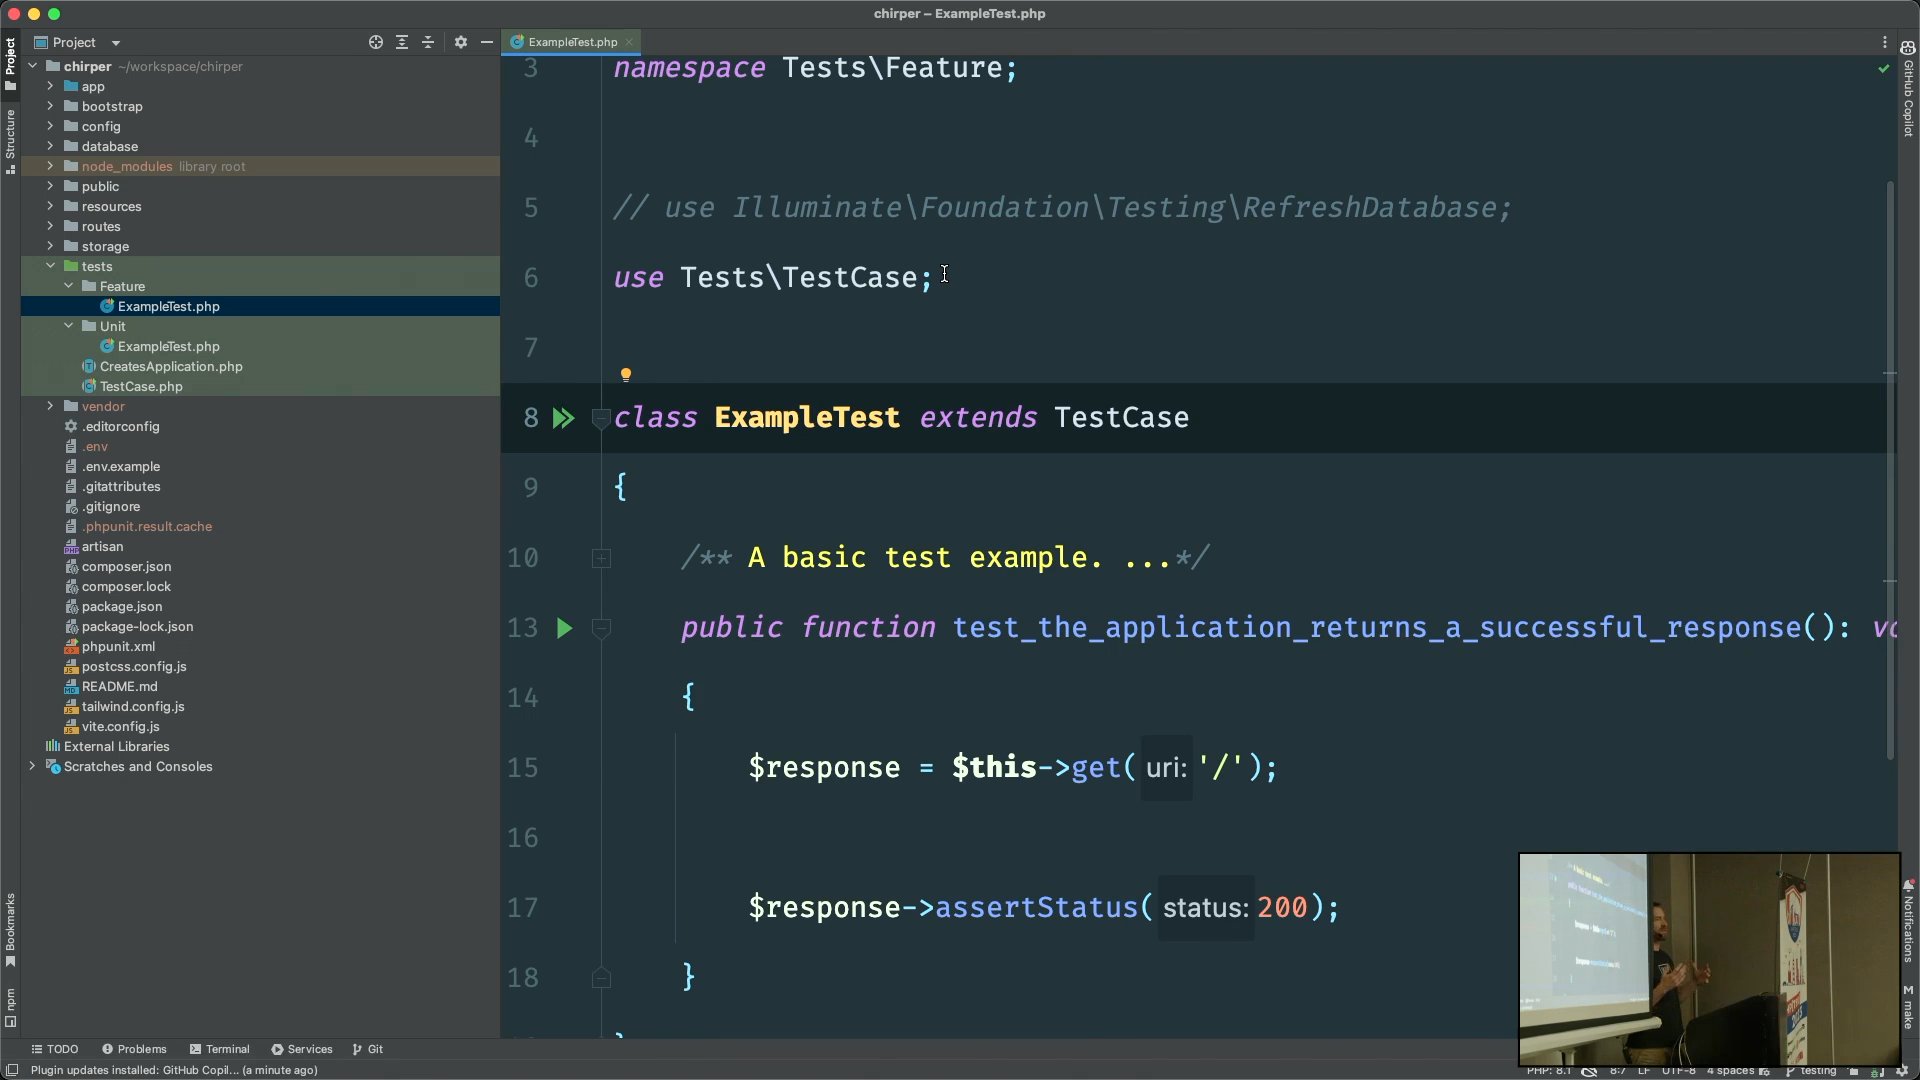Run the test method via gutter play icon
The width and height of the screenshot is (1920, 1080).
pyautogui.click(x=564, y=628)
